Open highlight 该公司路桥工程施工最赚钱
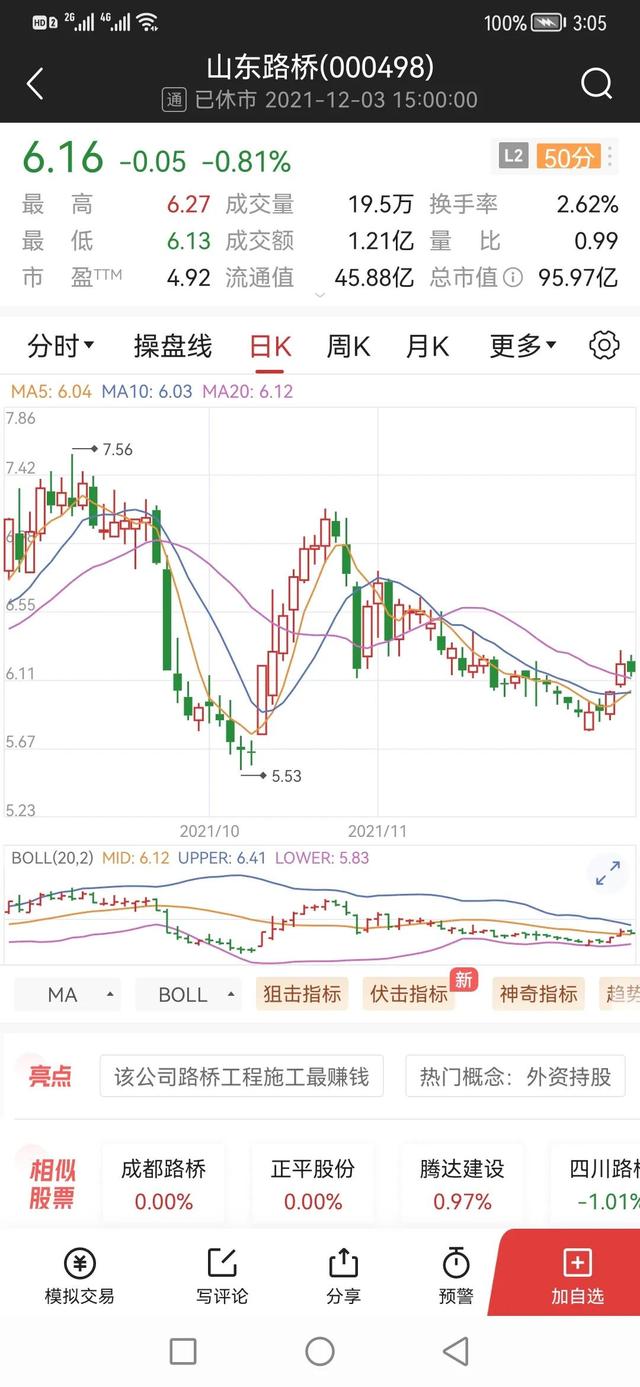The width and height of the screenshot is (640, 1387). coord(242,1076)
